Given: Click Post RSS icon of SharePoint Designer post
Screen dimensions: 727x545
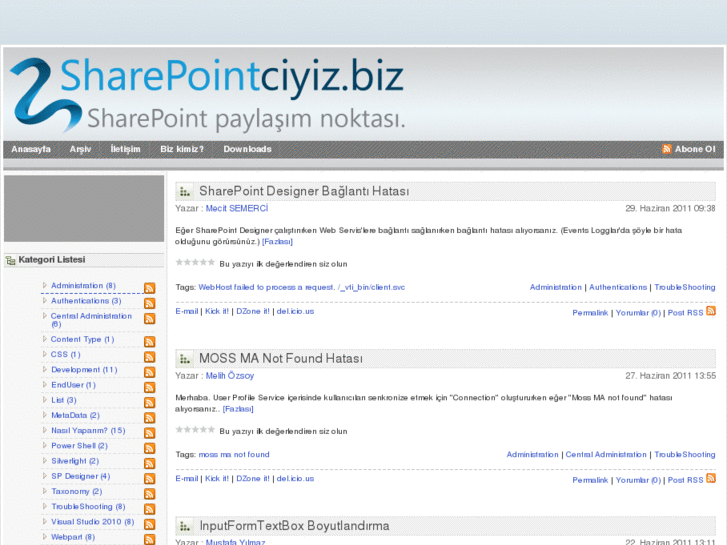Looking at the screenshot, I should 711,311.
